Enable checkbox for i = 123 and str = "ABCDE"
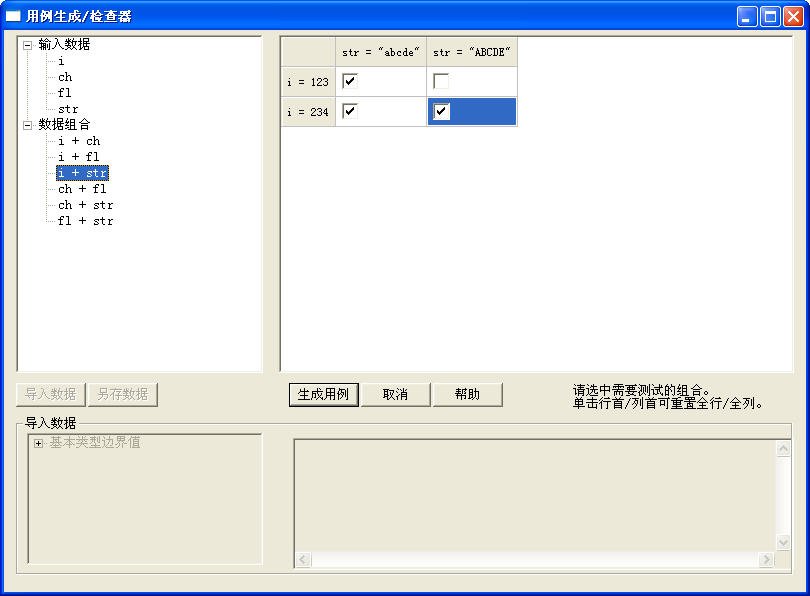Viewport: 810px width, 596px height. [x=441, y=81]
